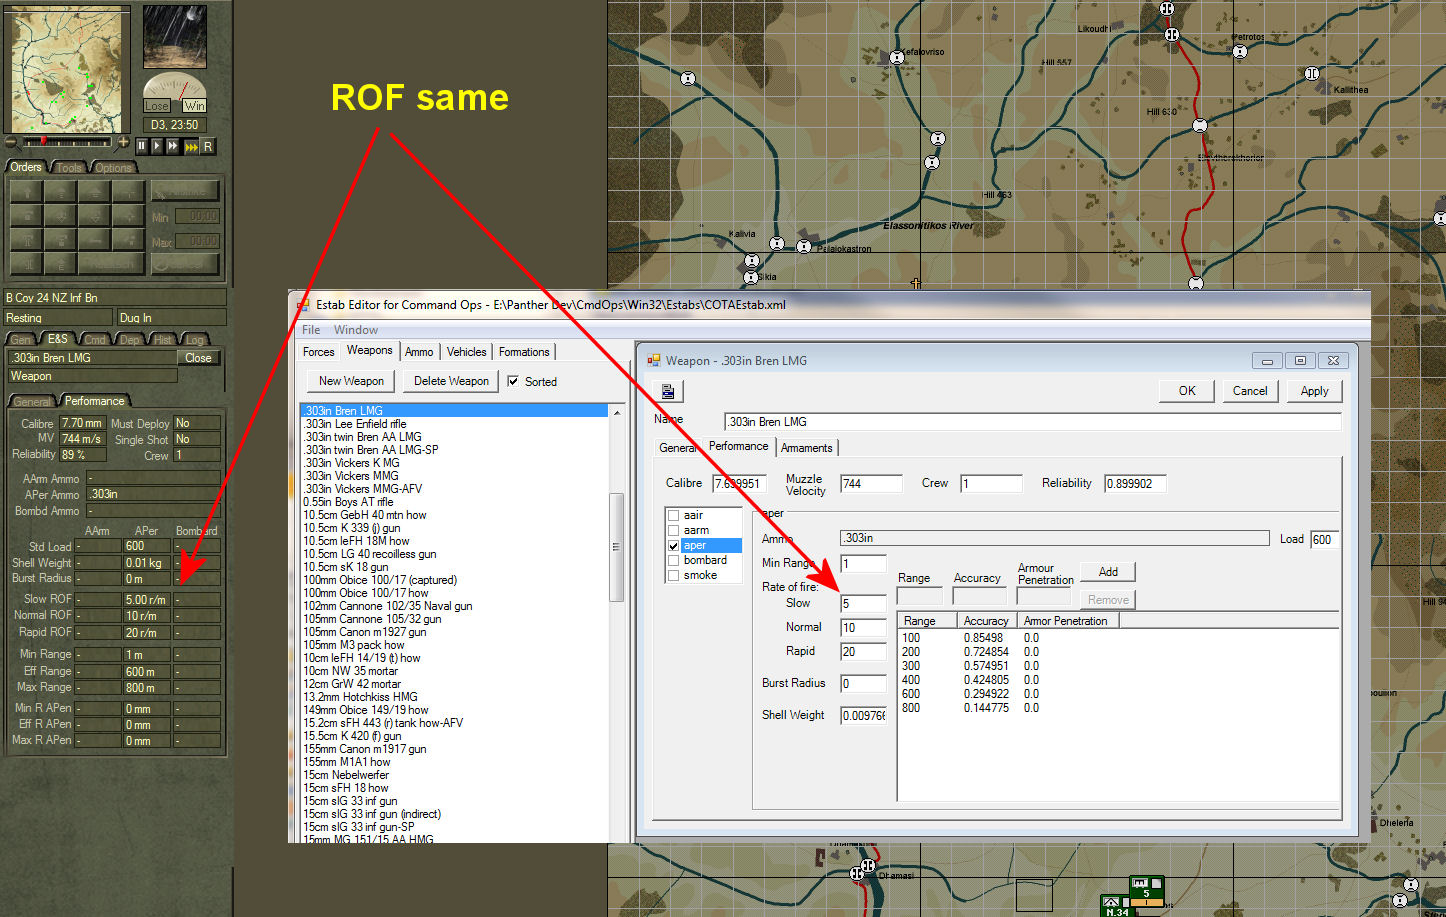Click the Normal rate of fire field
Image resolution: width=1446 pixels, height=917 pixels.
pyautogui.click(x=863, y=628)
